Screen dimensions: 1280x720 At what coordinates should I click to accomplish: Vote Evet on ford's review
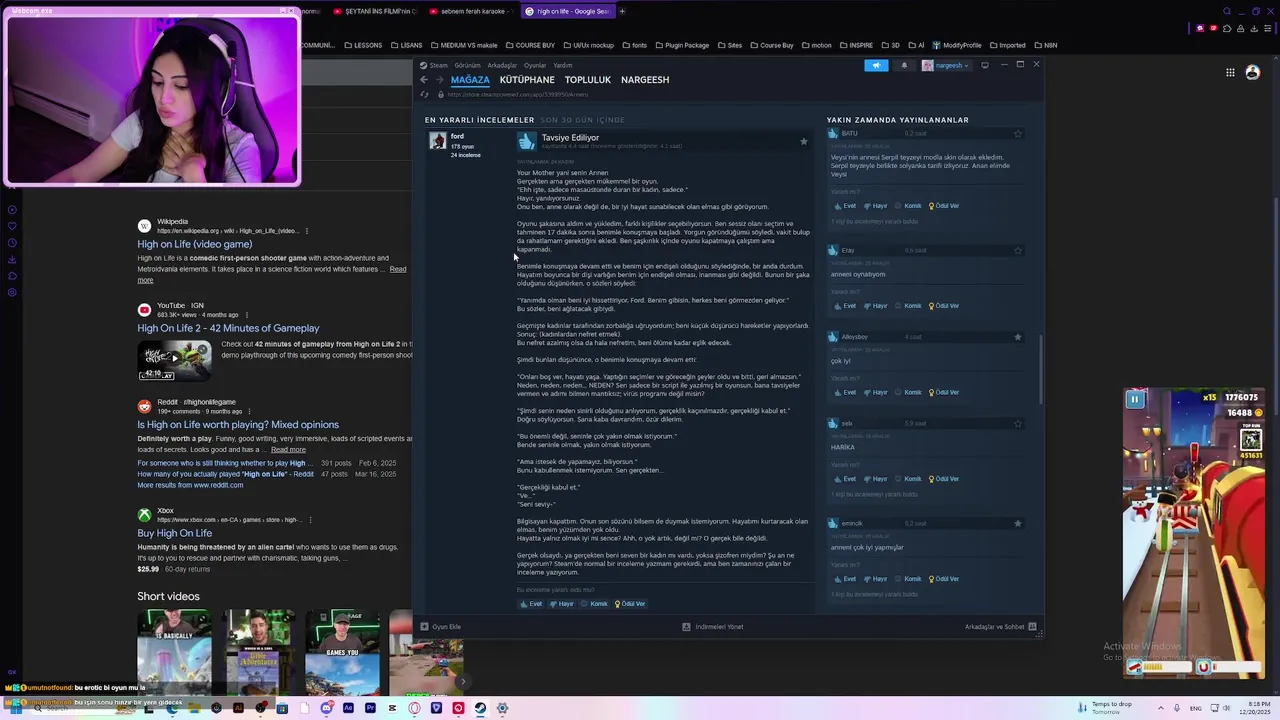point(531,604)
